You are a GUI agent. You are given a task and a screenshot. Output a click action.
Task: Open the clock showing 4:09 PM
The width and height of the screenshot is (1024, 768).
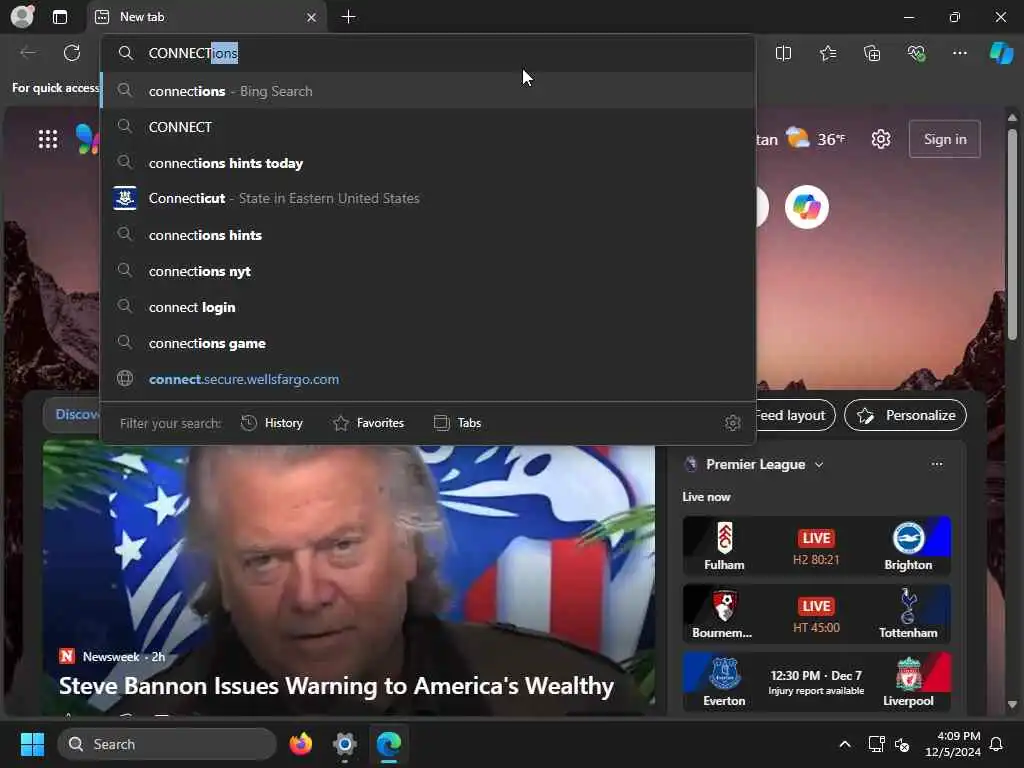pos(953,744)
